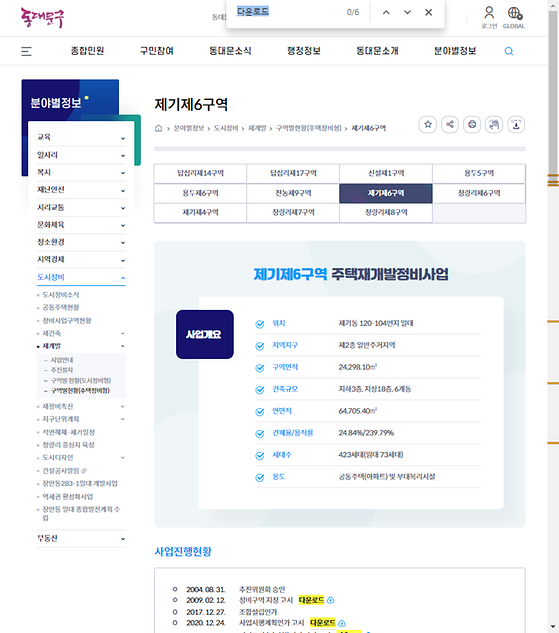This screenshot has width=559, height=633.
Task: Open 동대문소개 menu
Action: tap(377, 51)
